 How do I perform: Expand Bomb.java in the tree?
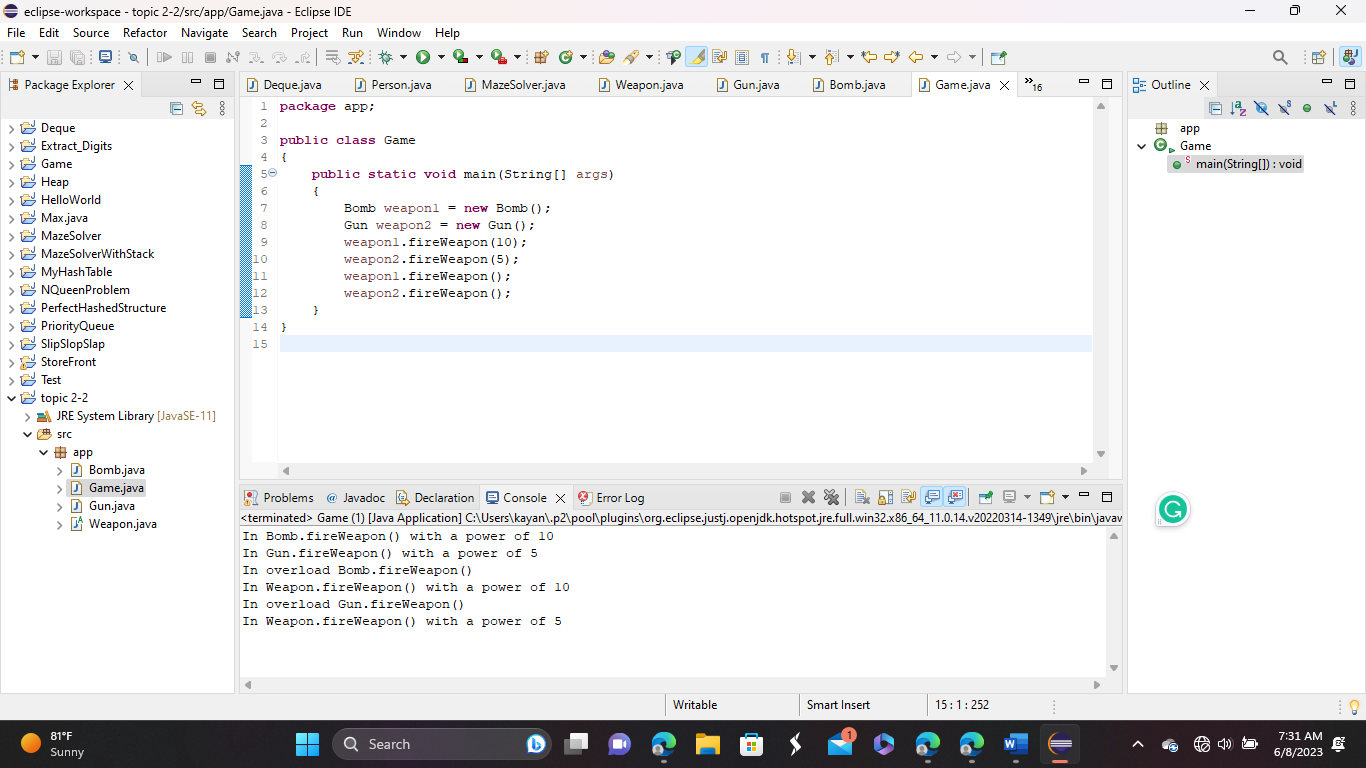click(60, 470)
